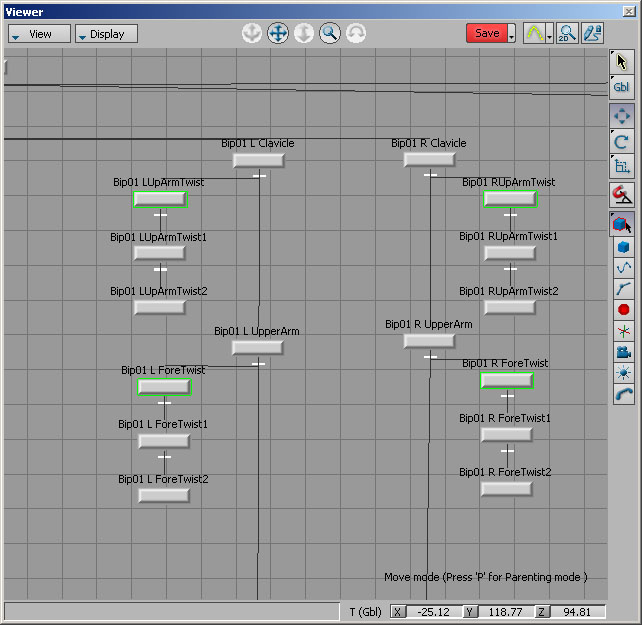The width and height of the screenshot is (642, 625).
Task: Select the Bip01 RUpArmTwist2 node button
Action: [509, 307]
